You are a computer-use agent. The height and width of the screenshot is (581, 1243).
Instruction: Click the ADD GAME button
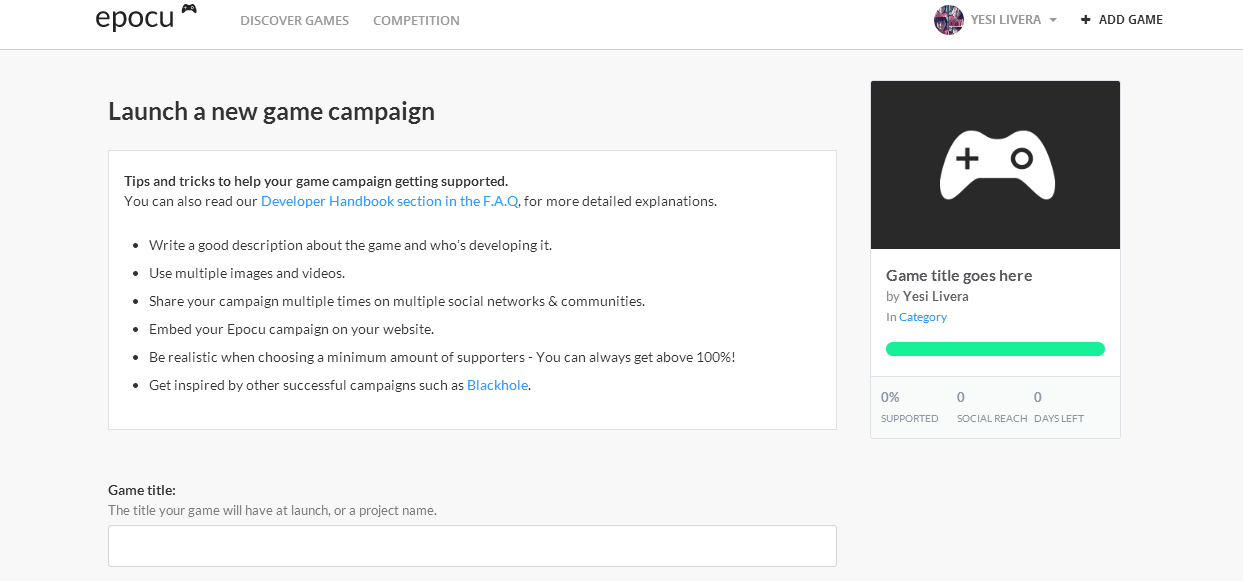(1130, 20)
